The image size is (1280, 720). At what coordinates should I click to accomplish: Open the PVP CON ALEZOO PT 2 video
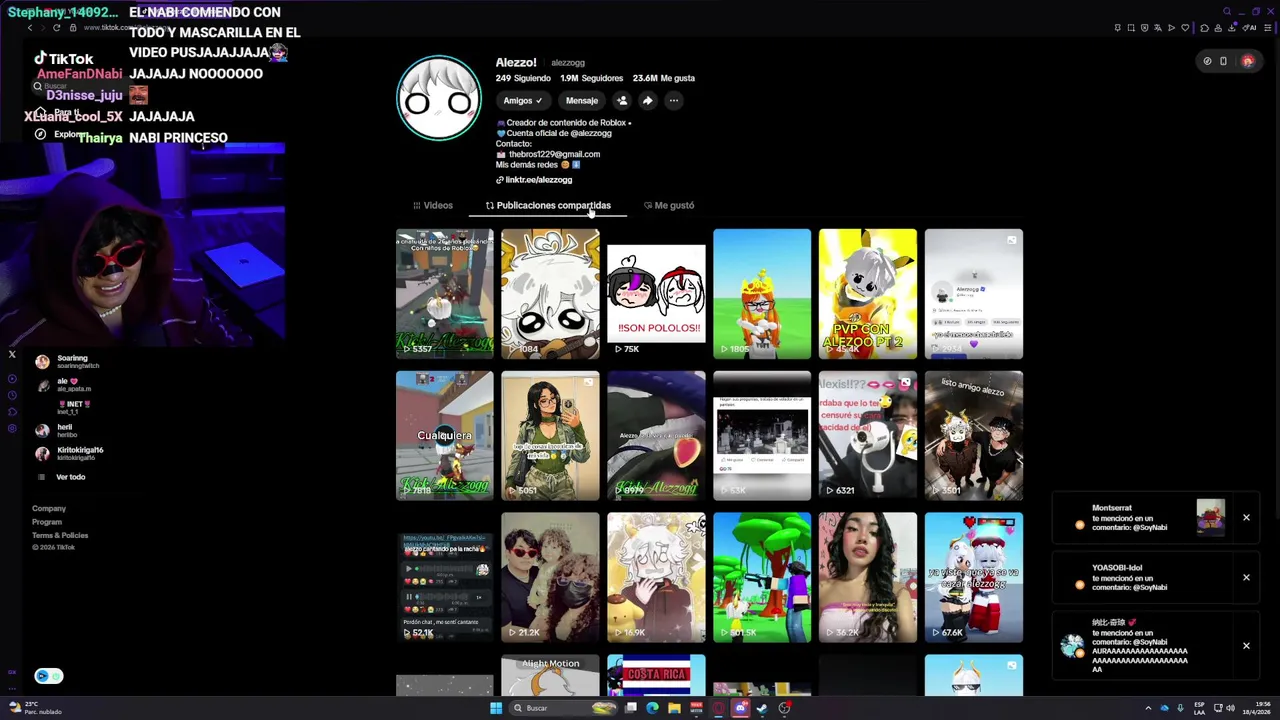tap(868, 294)
